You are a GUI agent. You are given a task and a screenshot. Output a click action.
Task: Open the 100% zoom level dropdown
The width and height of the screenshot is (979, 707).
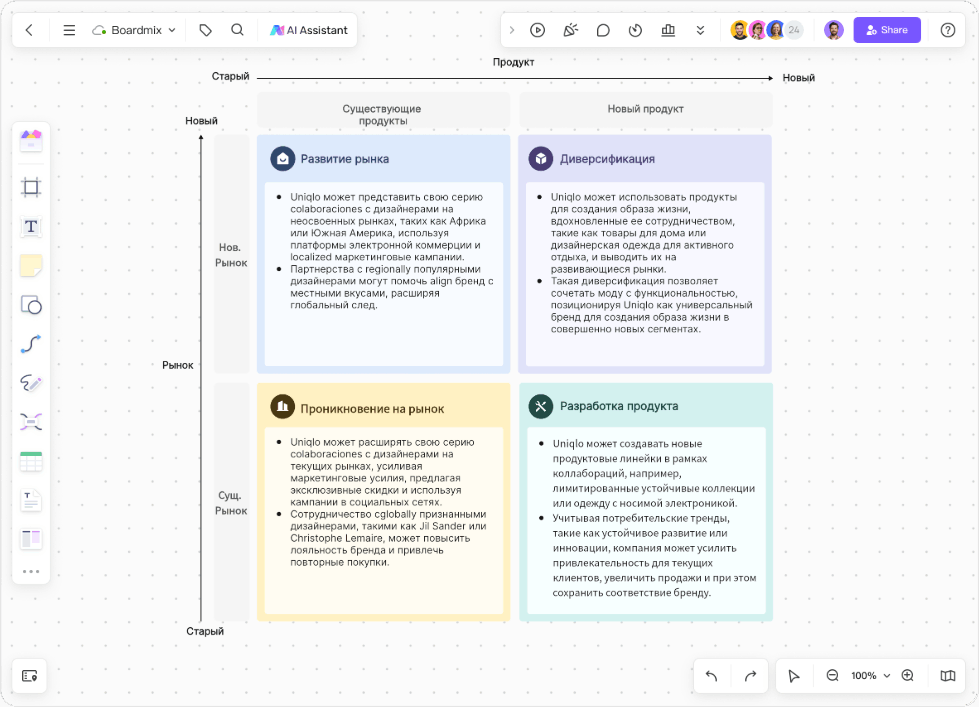[870, 676]
